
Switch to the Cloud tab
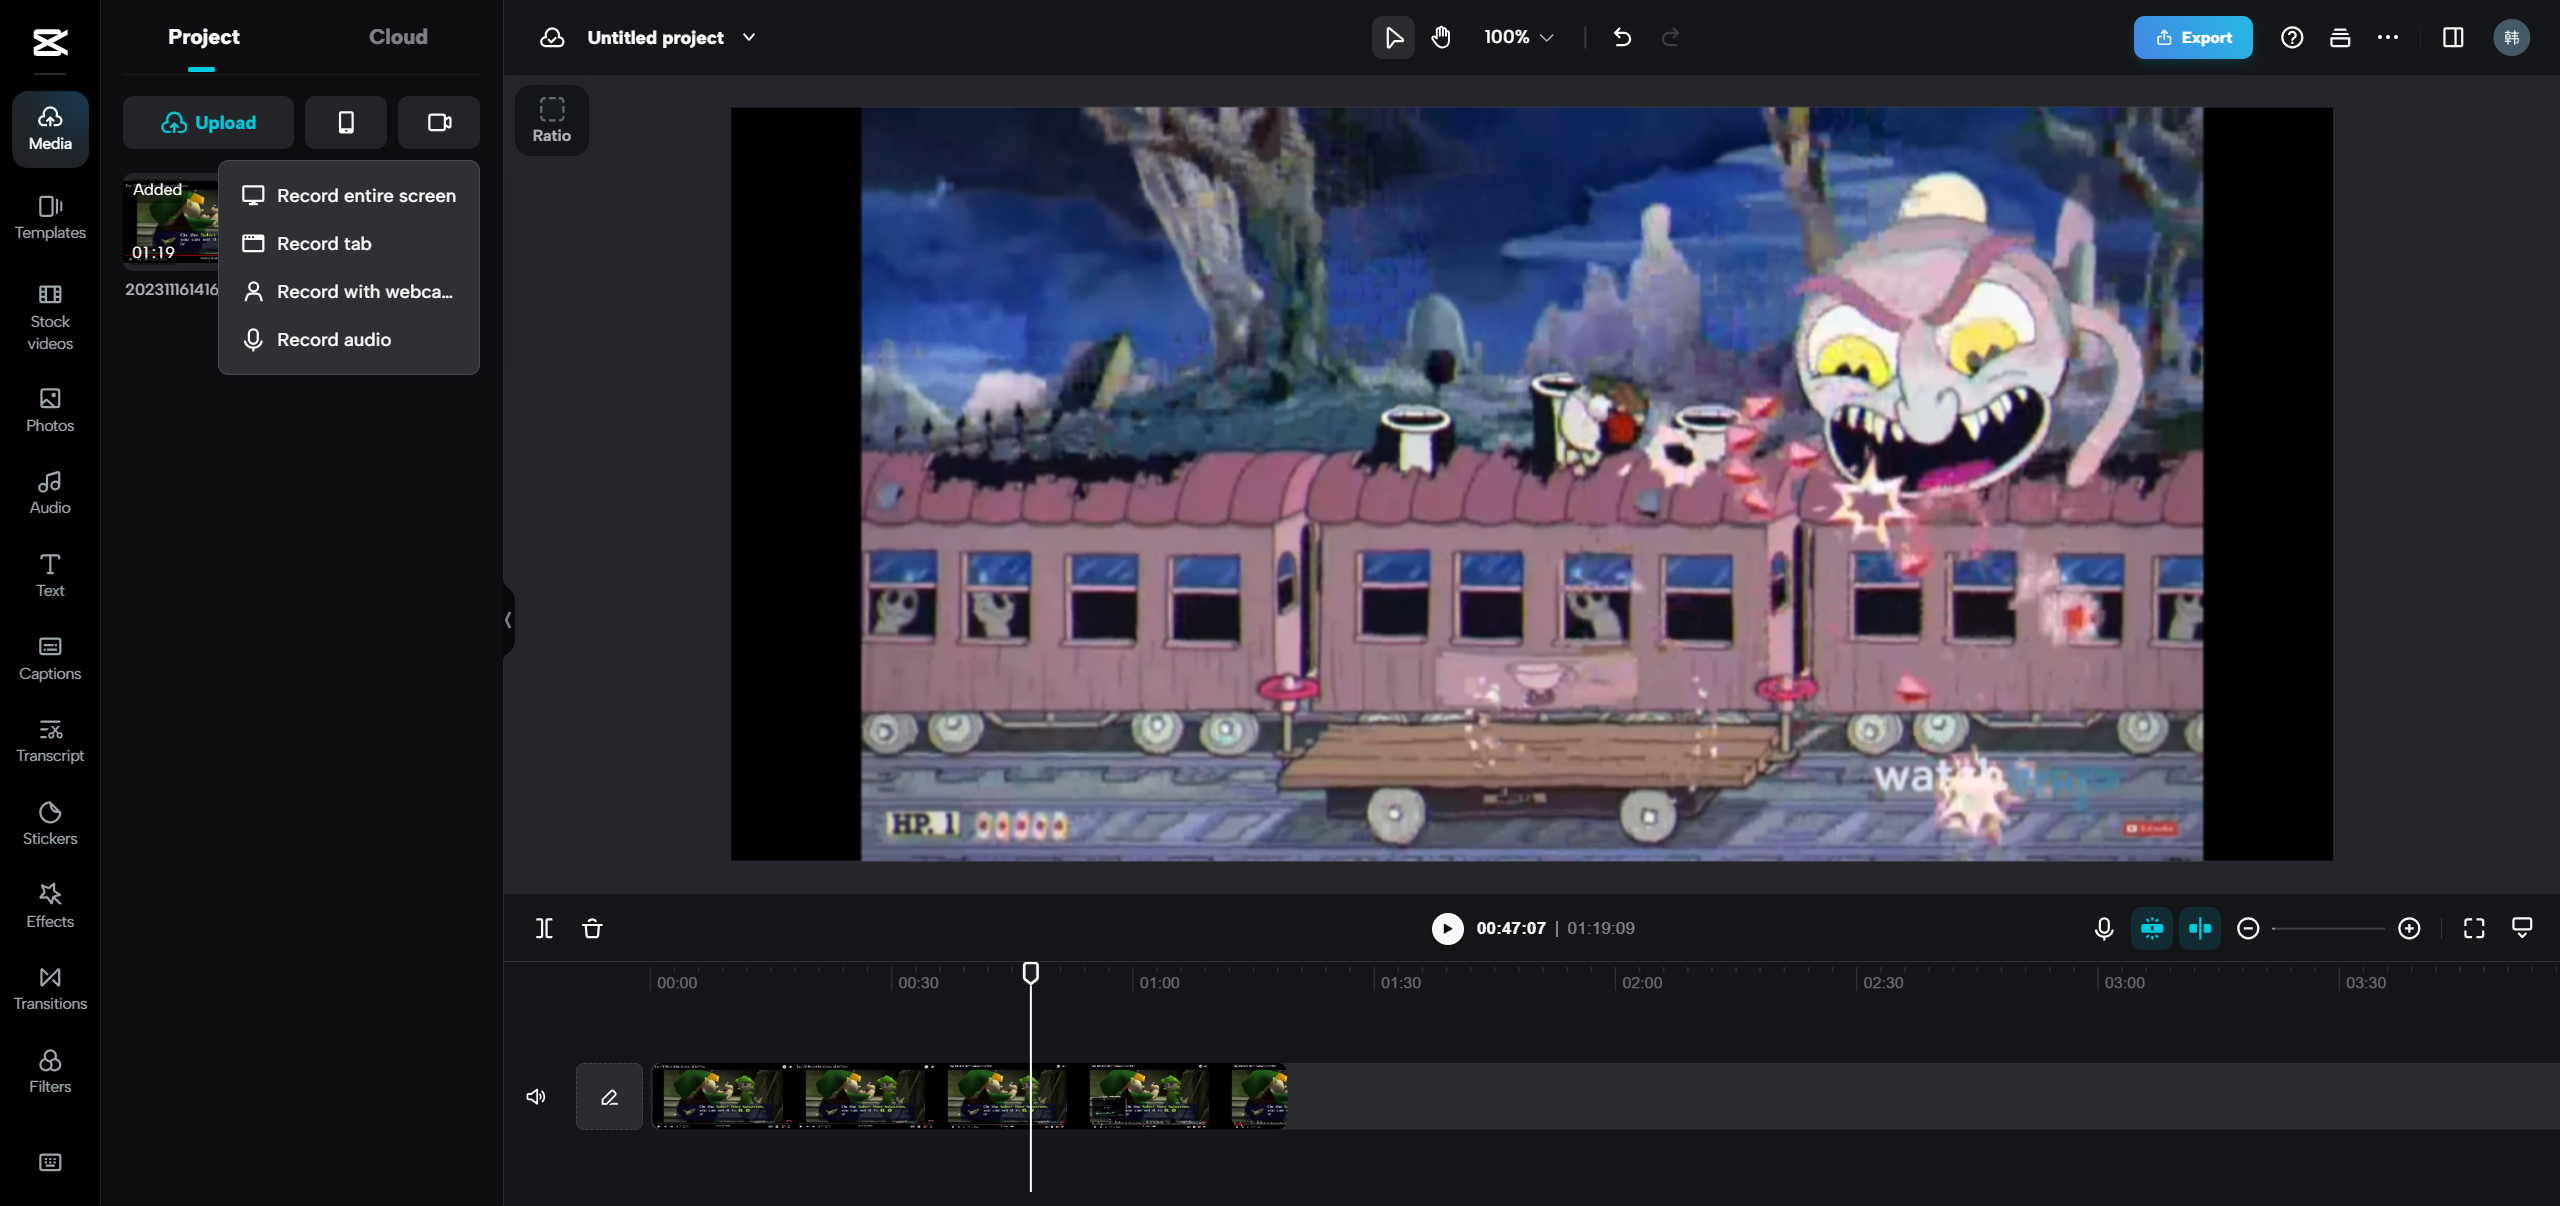(x=397, y=36)
